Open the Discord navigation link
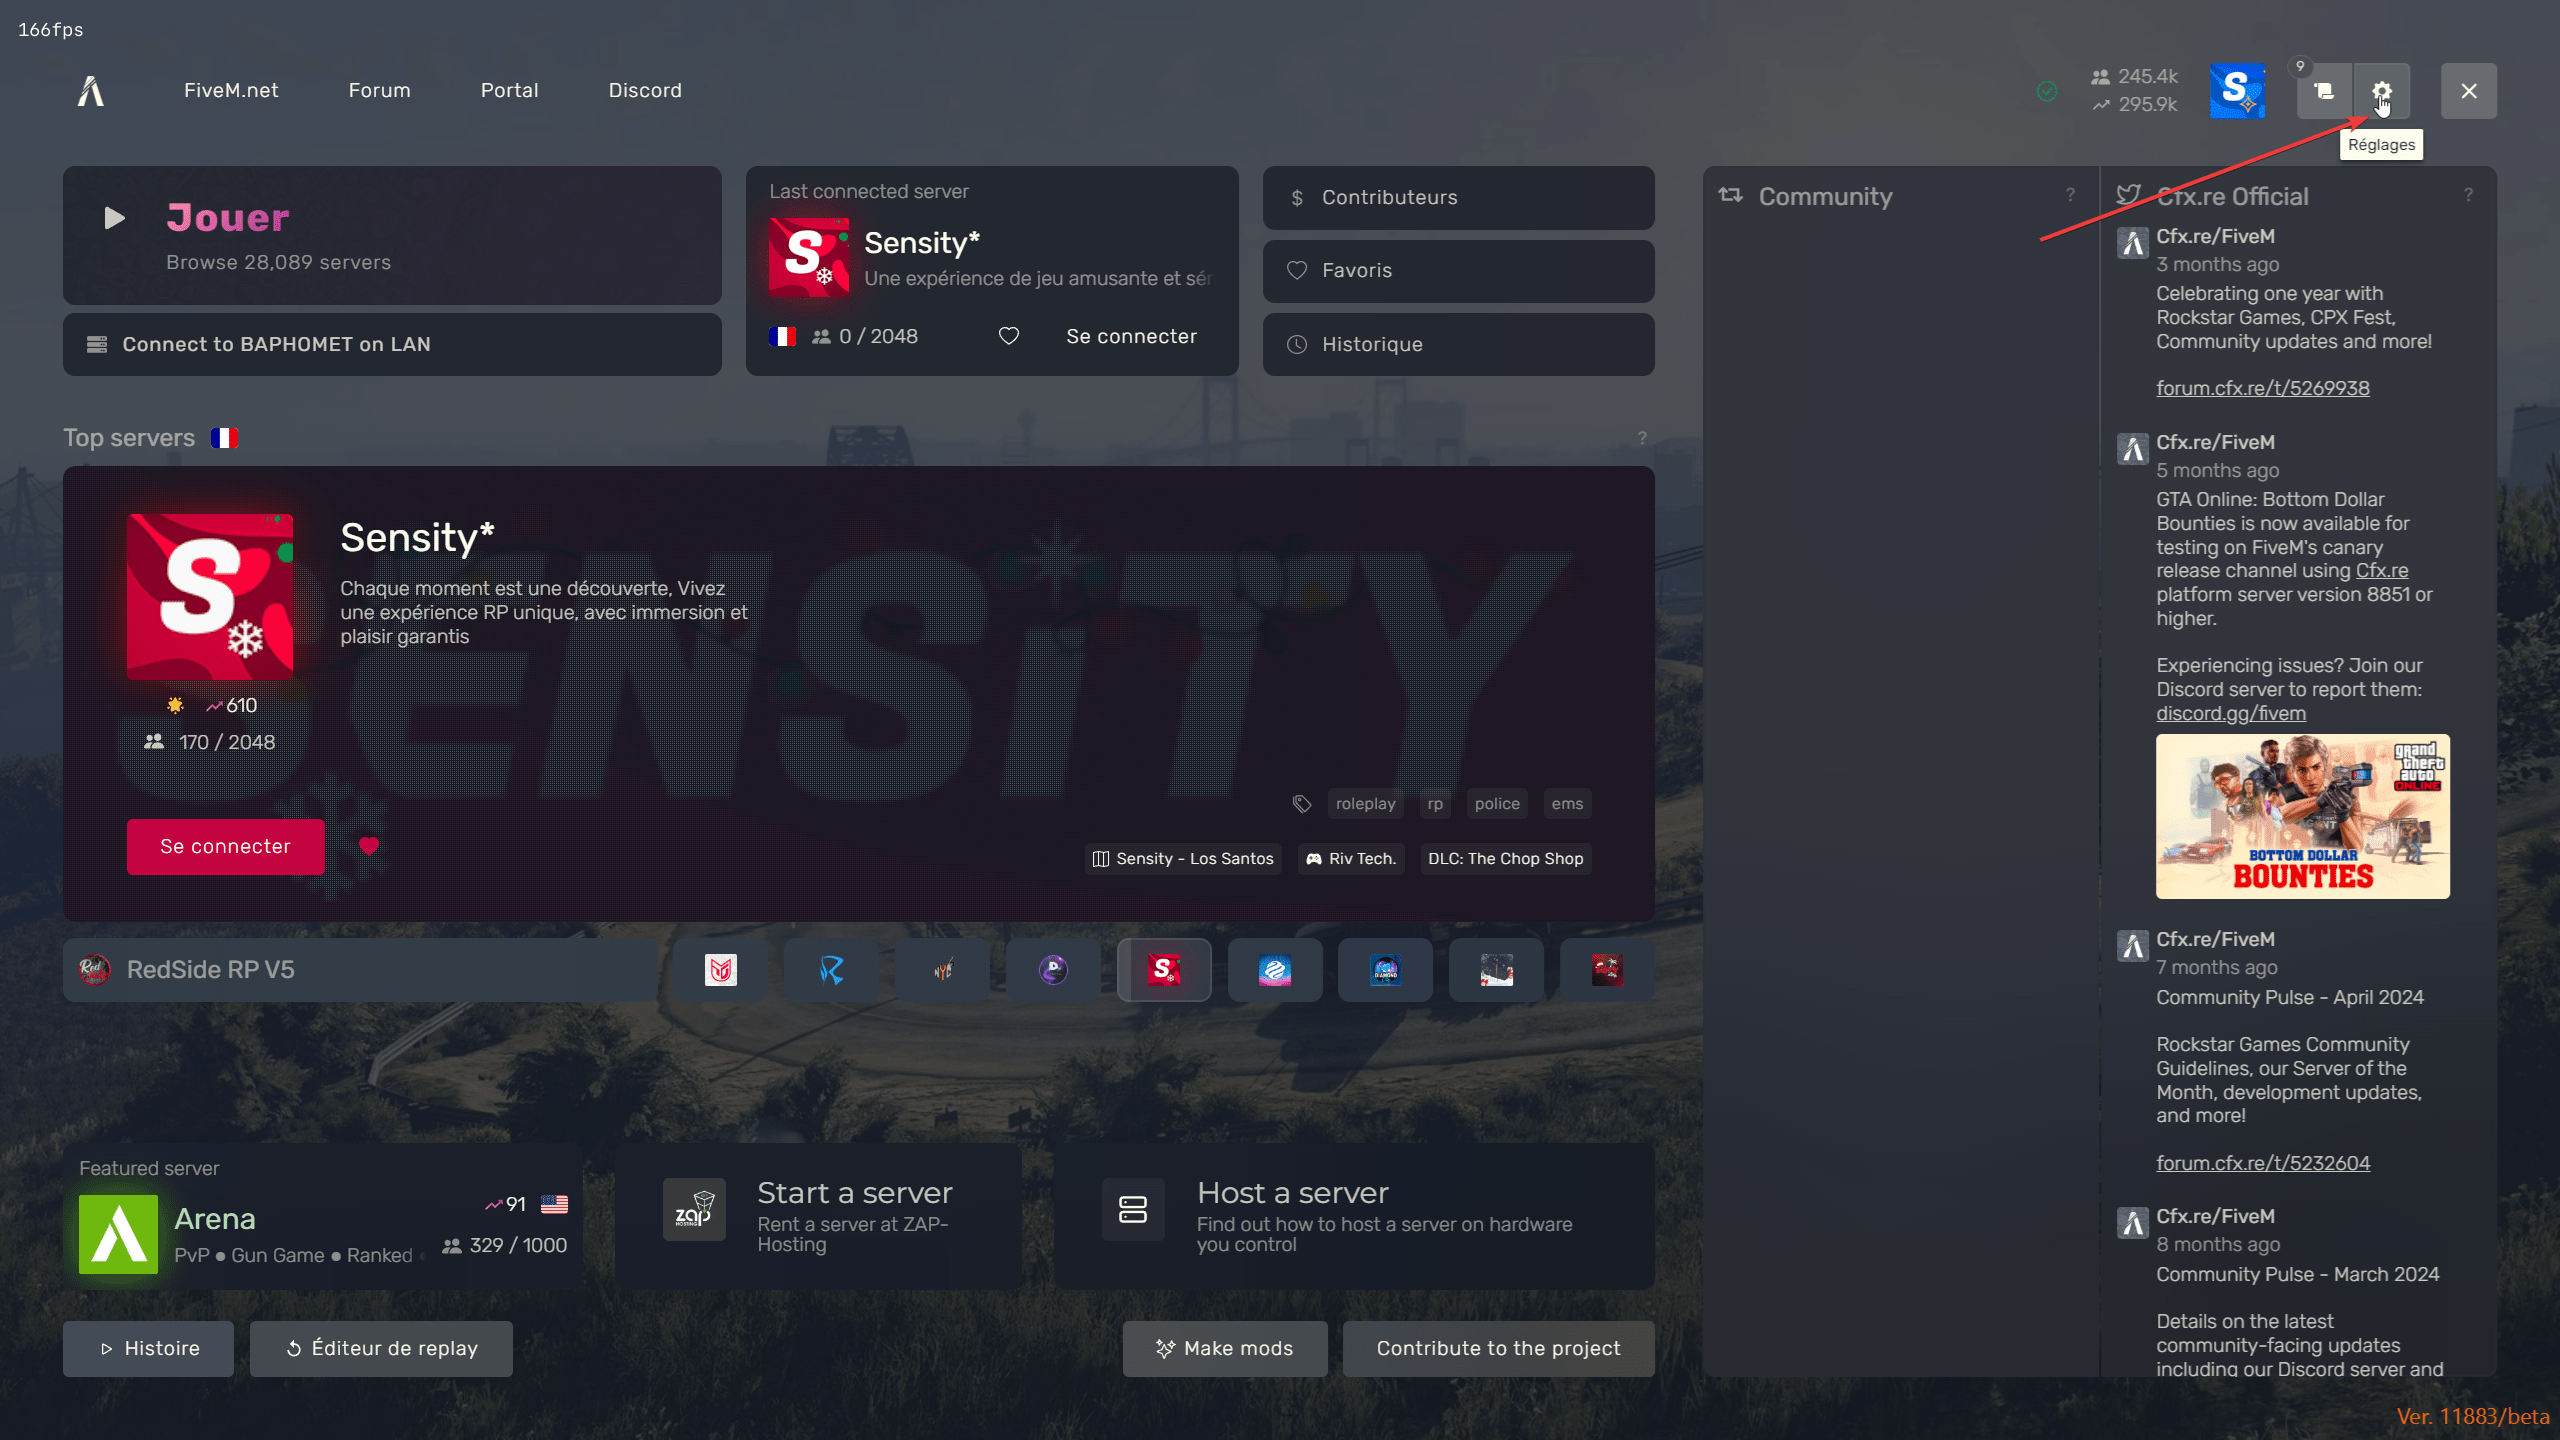 [645, 90]
